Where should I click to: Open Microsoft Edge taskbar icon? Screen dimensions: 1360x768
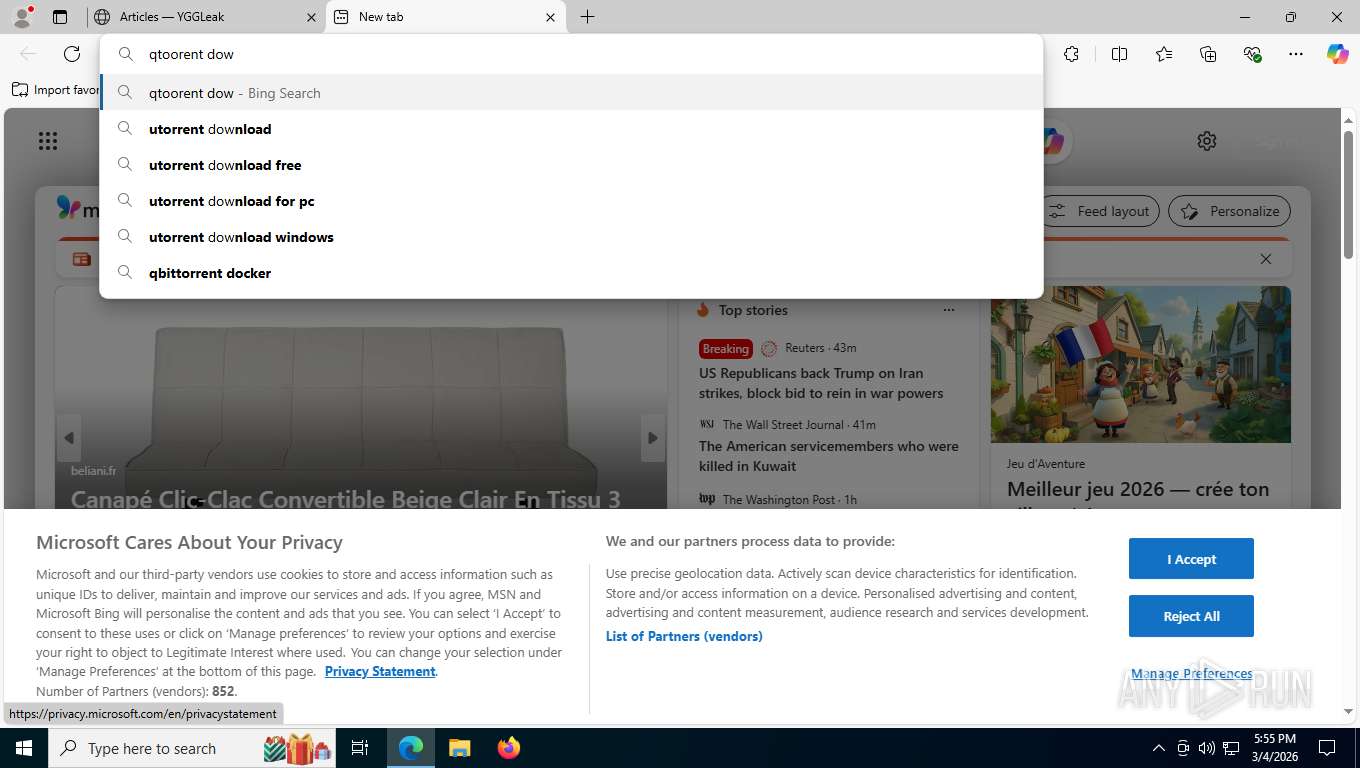tap(411, 748)
